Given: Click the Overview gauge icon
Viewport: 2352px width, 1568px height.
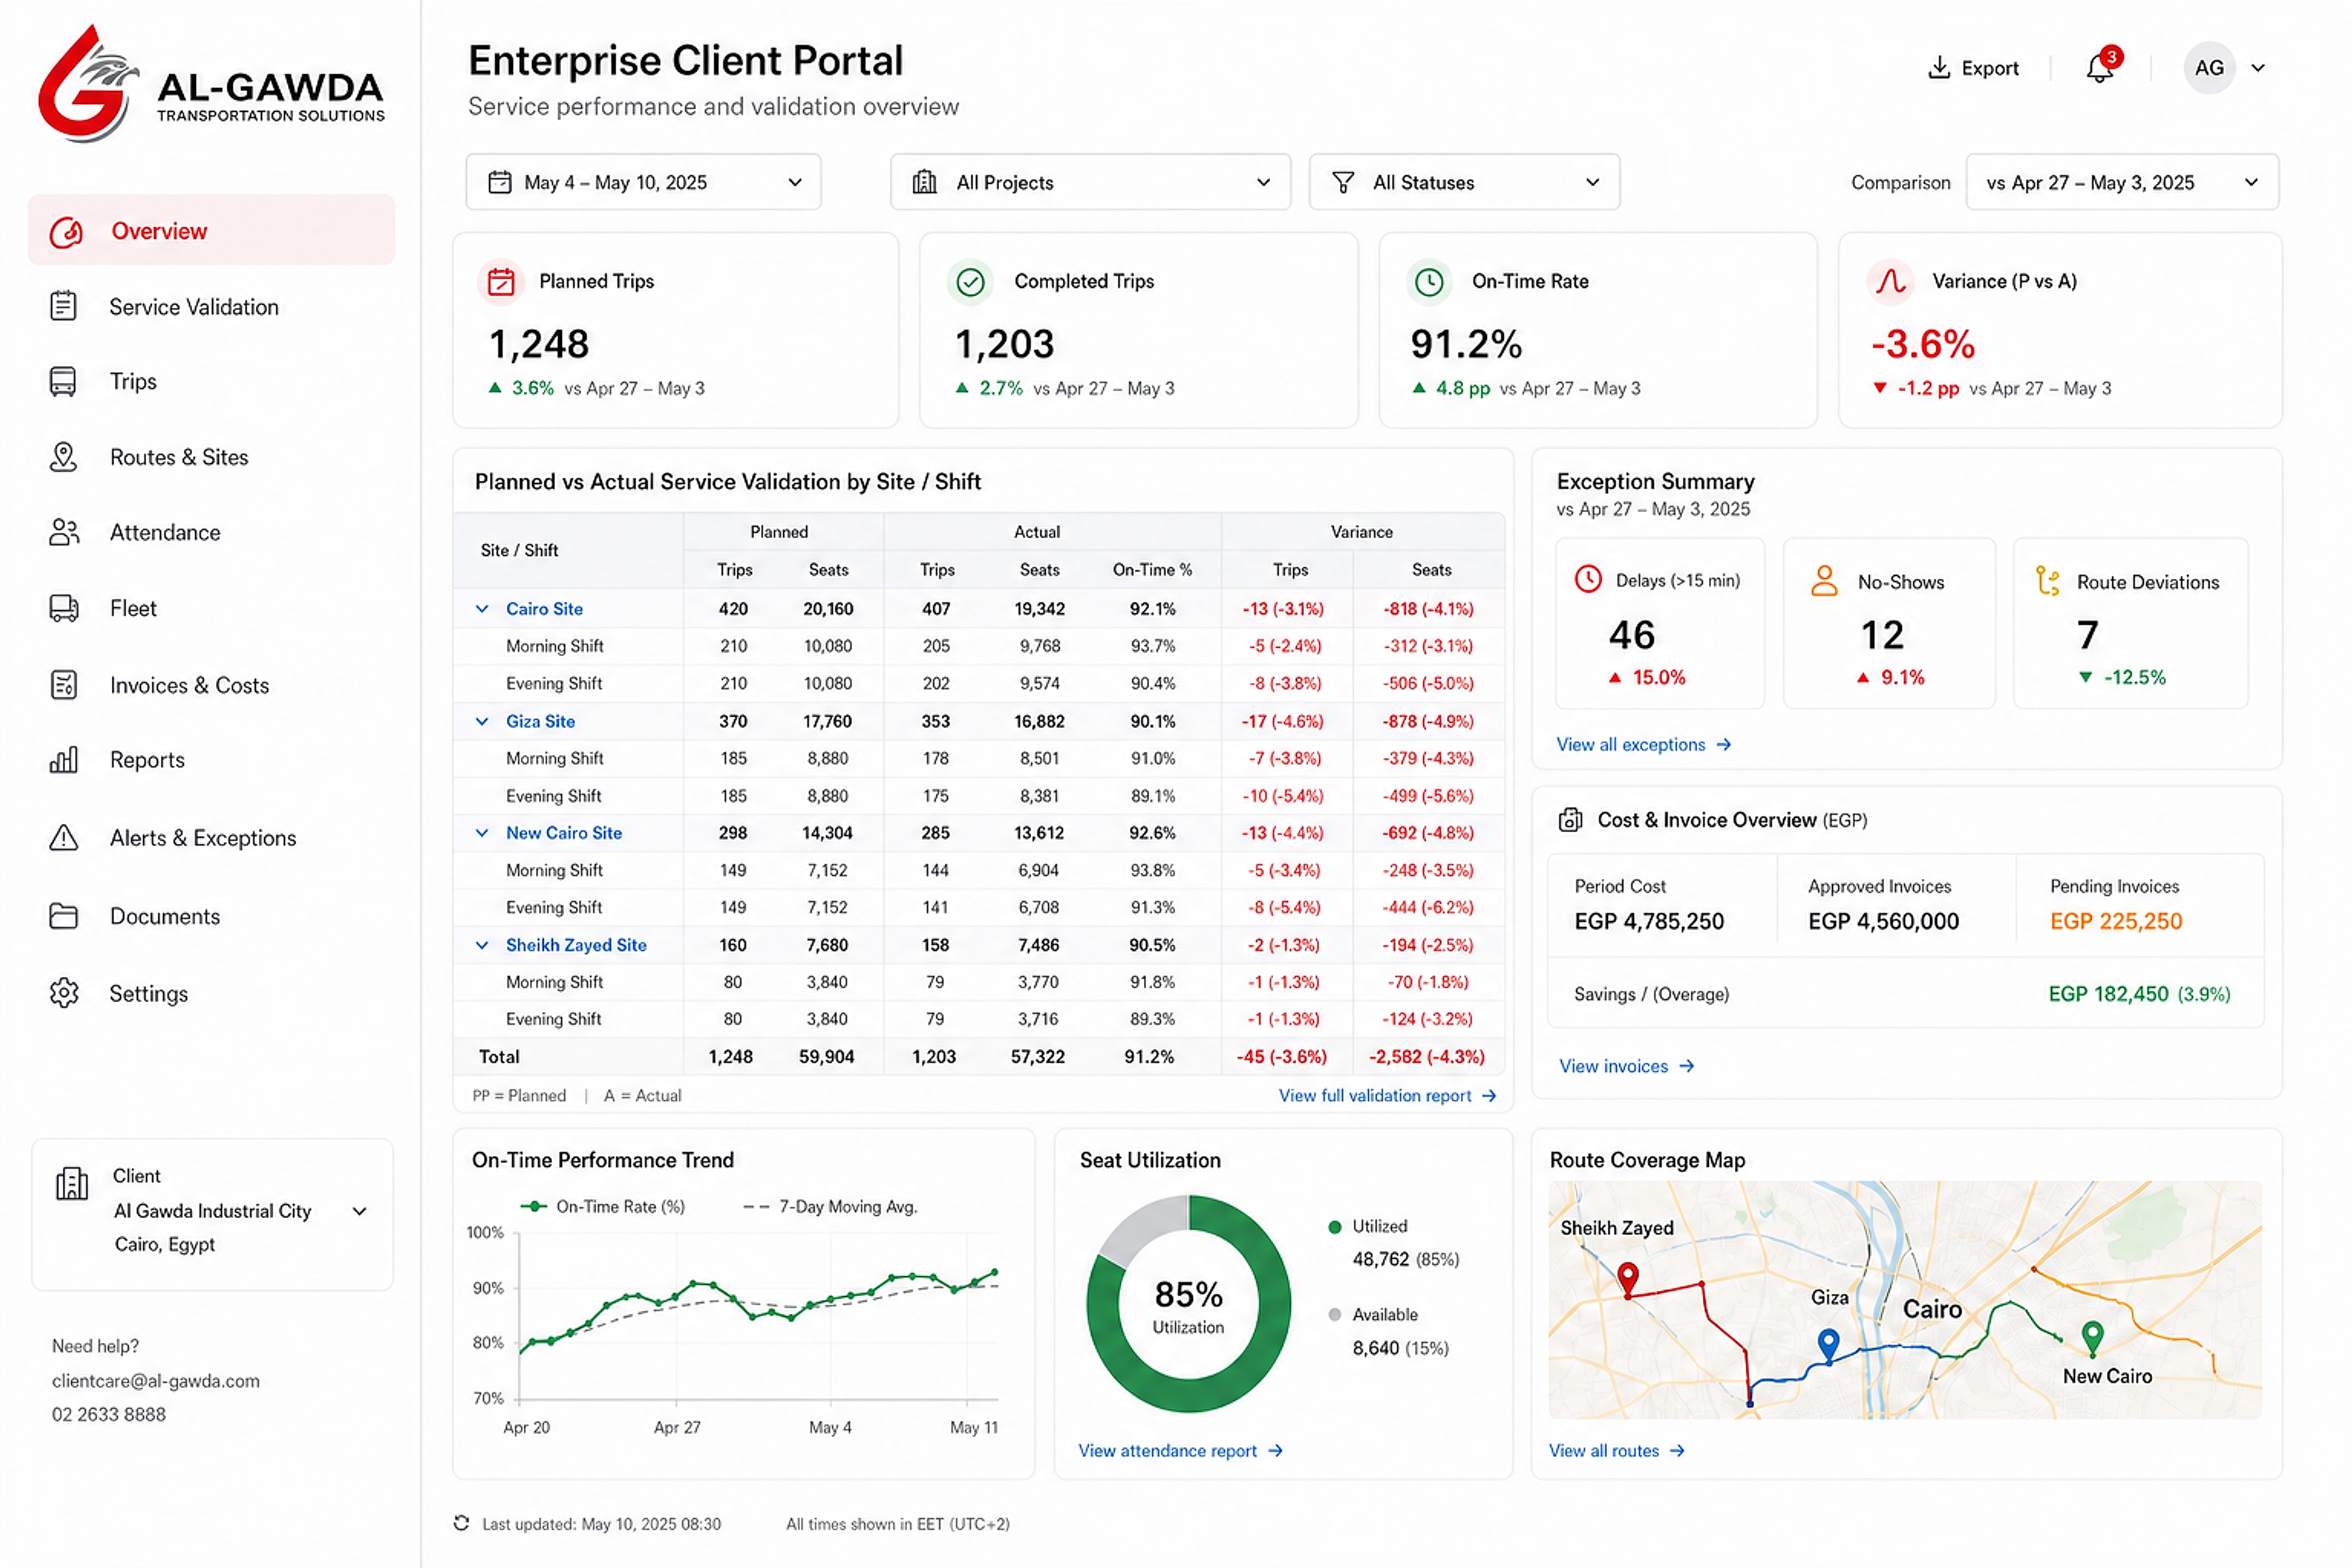Looking at the screenshot, I should click(66, 232).
